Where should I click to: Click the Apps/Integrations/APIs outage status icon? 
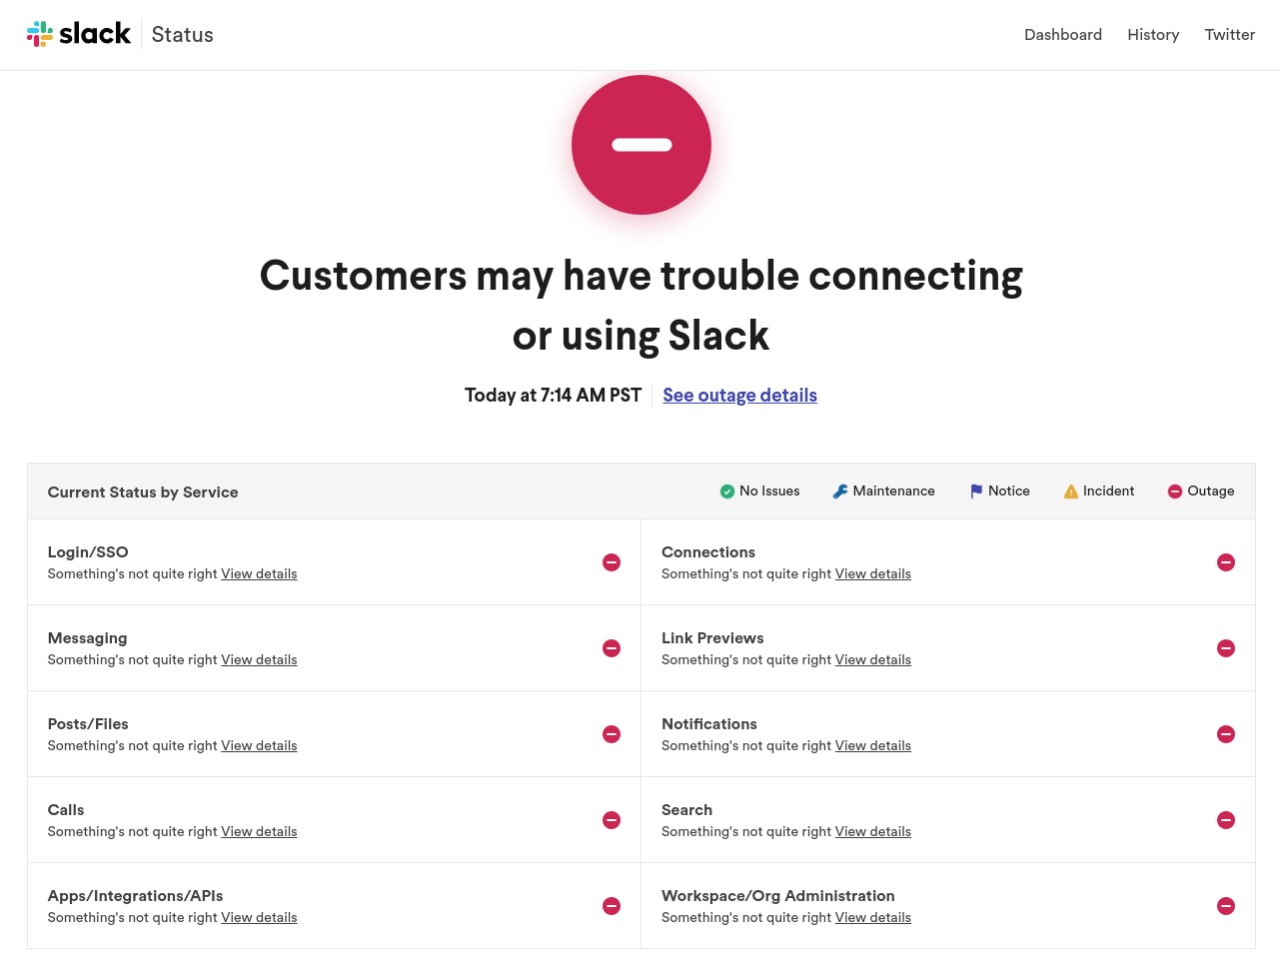coord(612,906)
